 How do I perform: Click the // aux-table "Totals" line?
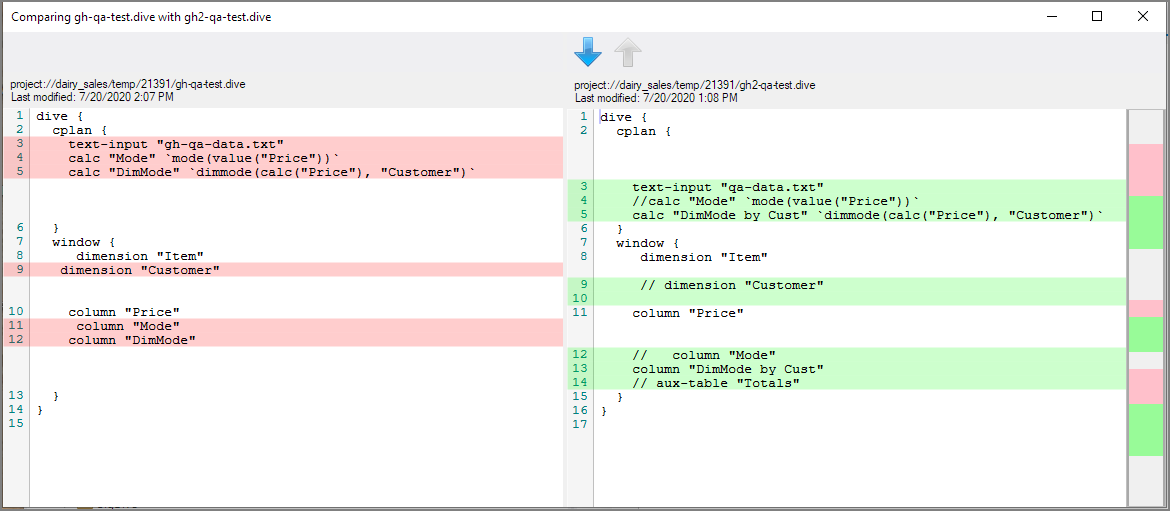[x=715, y=383]
